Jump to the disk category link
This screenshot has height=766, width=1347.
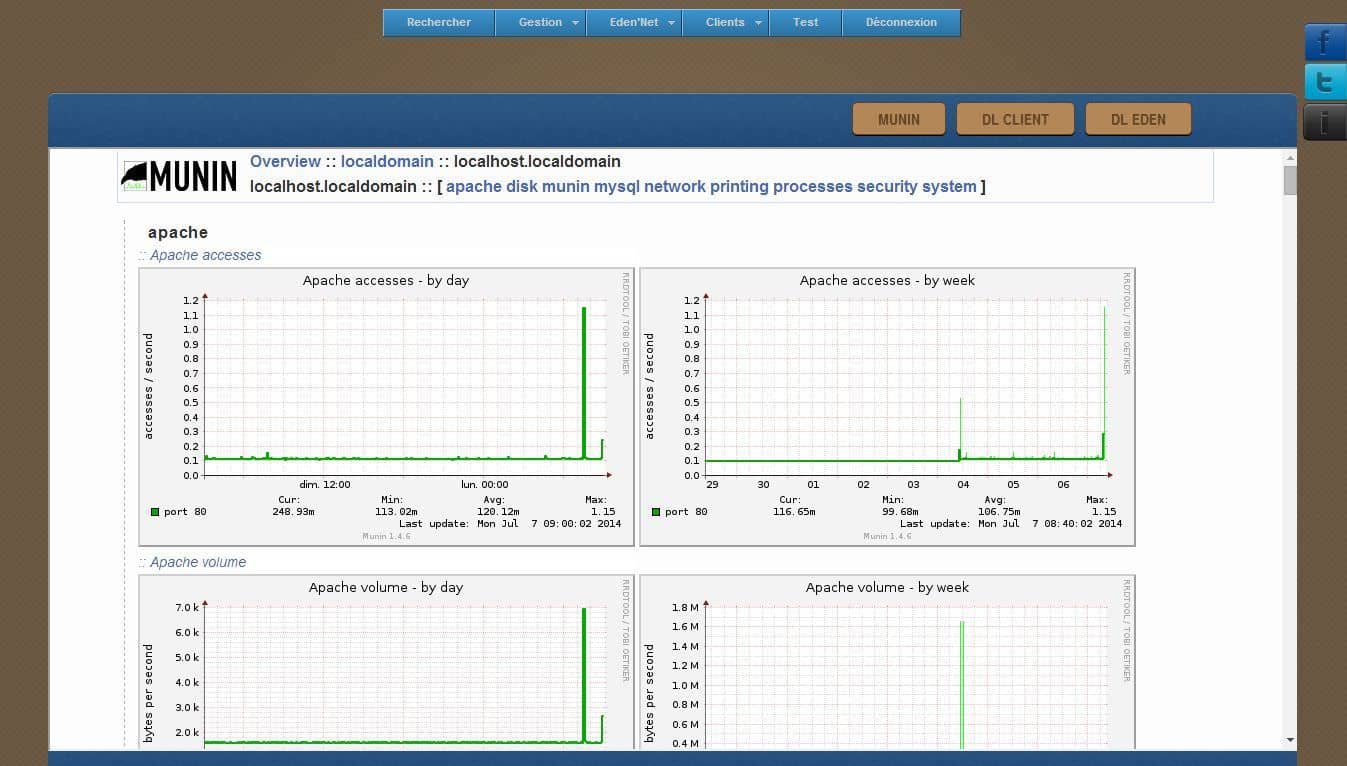(x=522, y=186)
